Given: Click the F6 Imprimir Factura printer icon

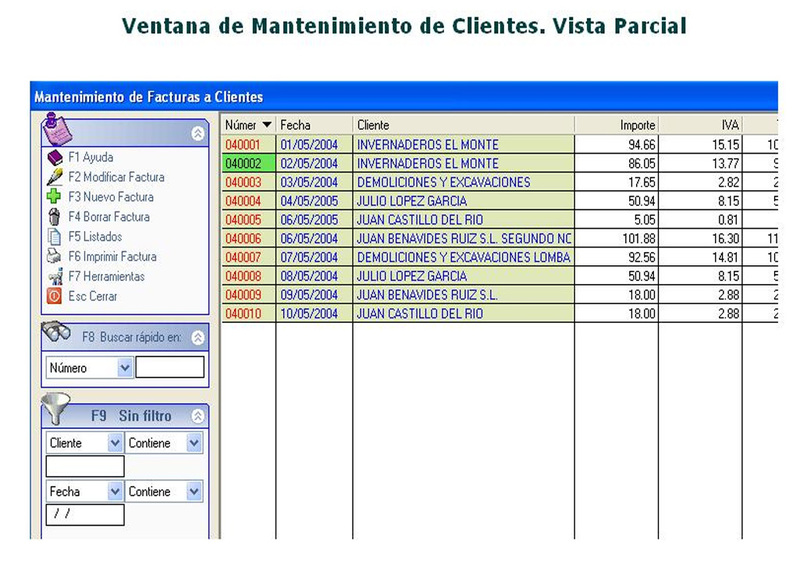Looking at the screenshot, I should pos(54,256).
